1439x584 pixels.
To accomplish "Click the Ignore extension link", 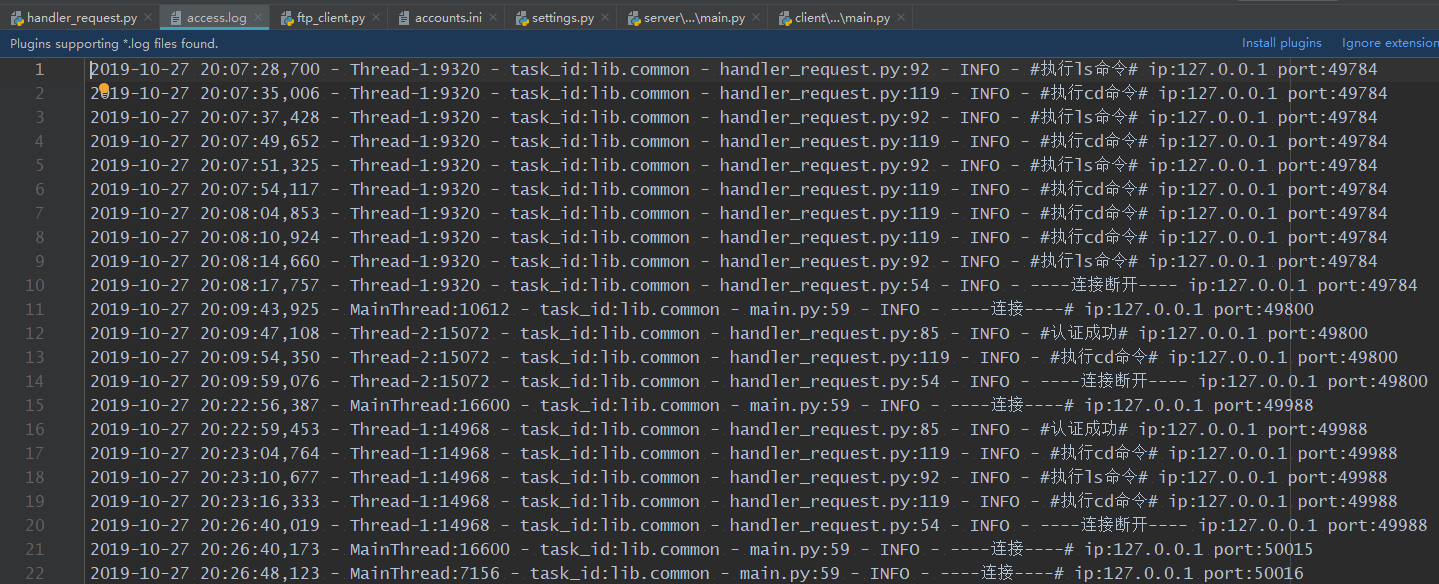I will click(x=1390, y=43).
